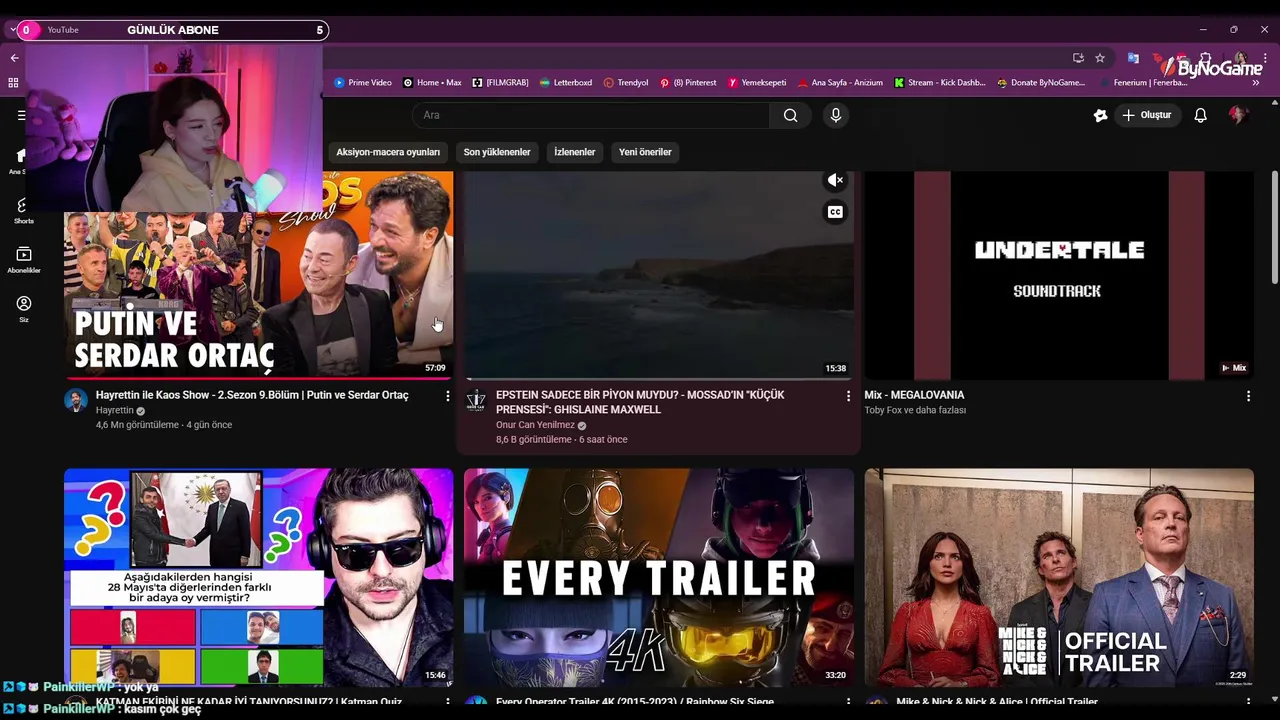Viewport: 1280px width, 720px height.
Task: Open Yemeksepeti bookmark
Action: pyautogui.click(x=757, y=83)
